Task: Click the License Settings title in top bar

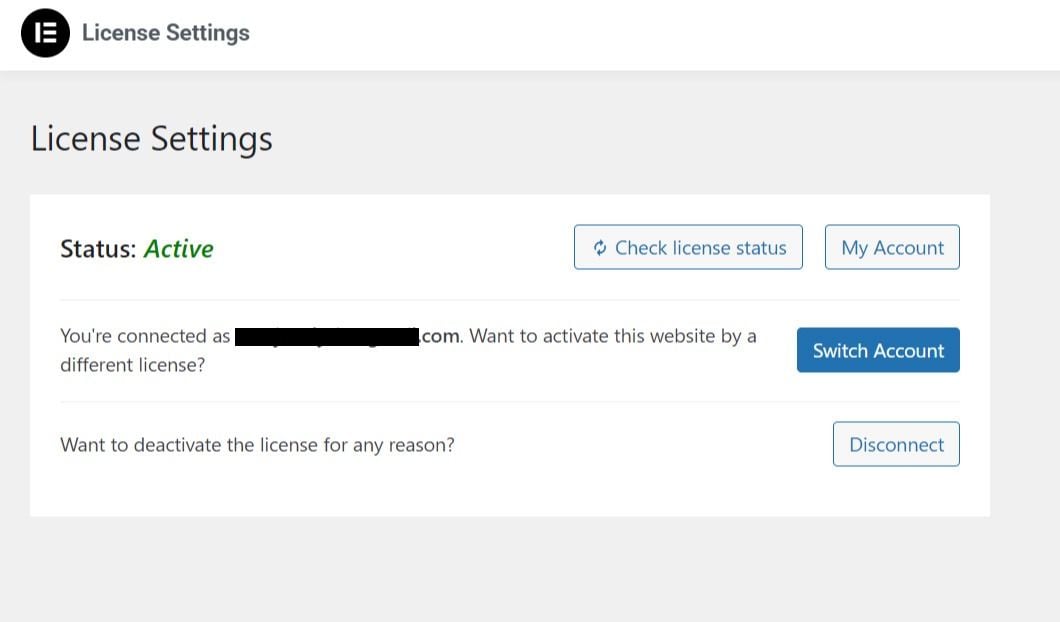Action: click(x=166, y=32)
